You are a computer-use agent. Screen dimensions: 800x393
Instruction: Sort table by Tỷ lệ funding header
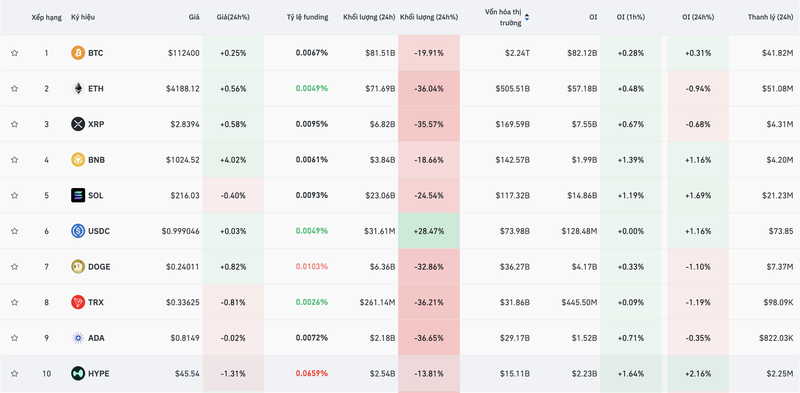[307, 17]
